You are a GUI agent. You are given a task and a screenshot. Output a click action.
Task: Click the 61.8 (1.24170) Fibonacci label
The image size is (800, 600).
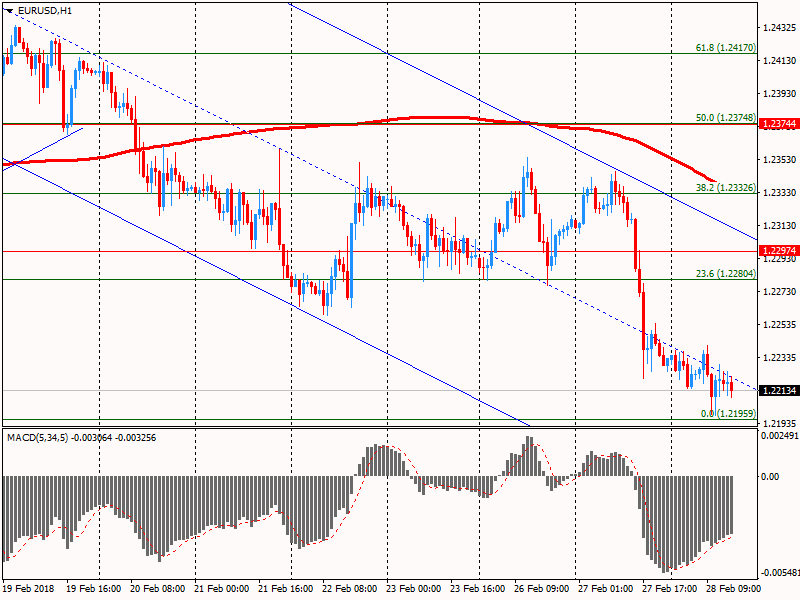pos(726,47)
